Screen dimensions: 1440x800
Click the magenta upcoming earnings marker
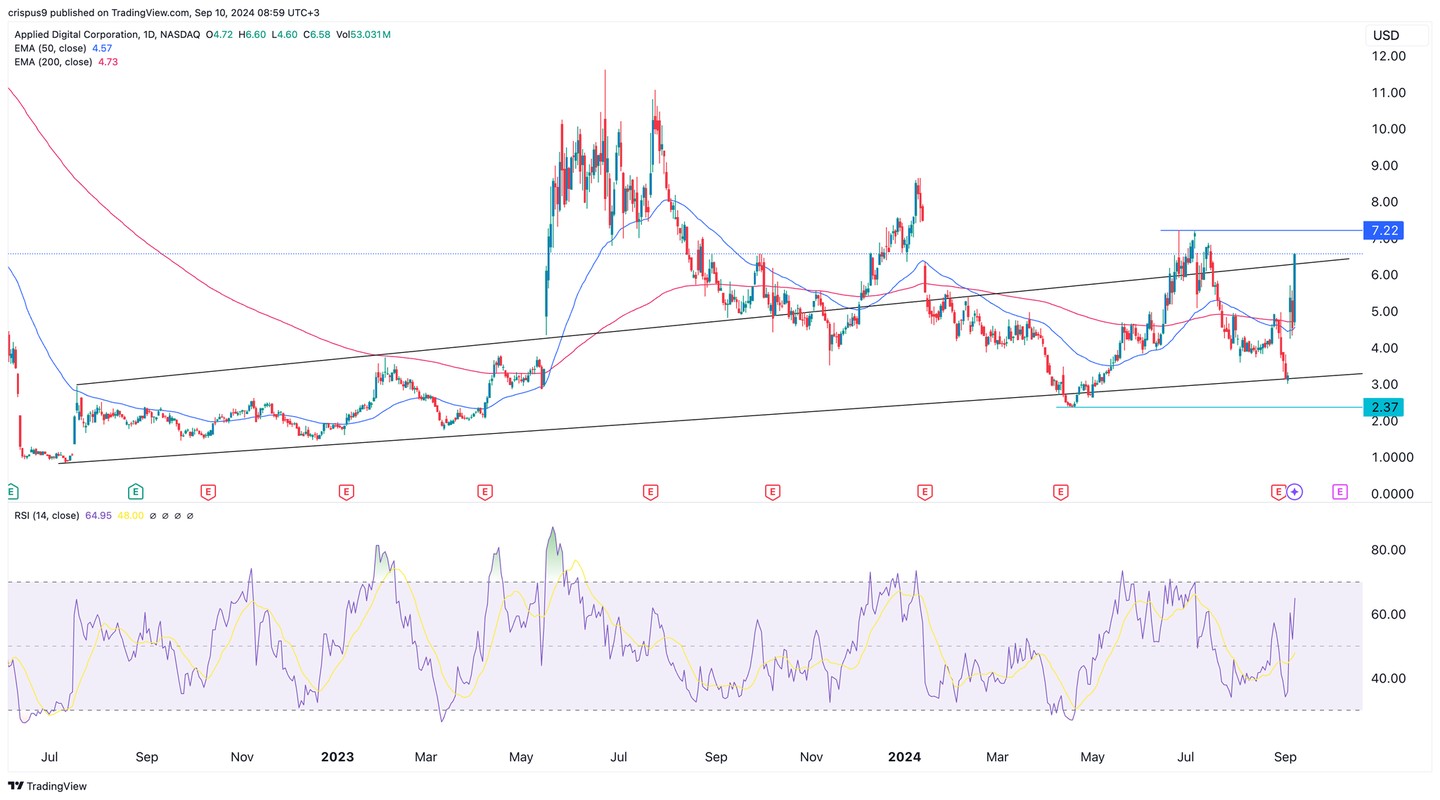click(1339, 491)
